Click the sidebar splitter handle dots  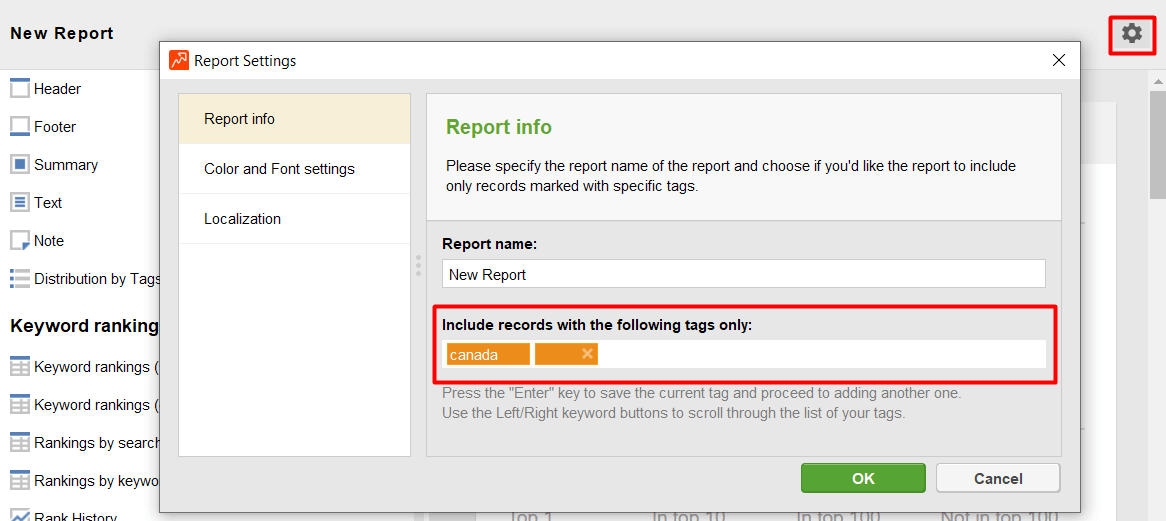pyautogui.click(x=418, y=266)
